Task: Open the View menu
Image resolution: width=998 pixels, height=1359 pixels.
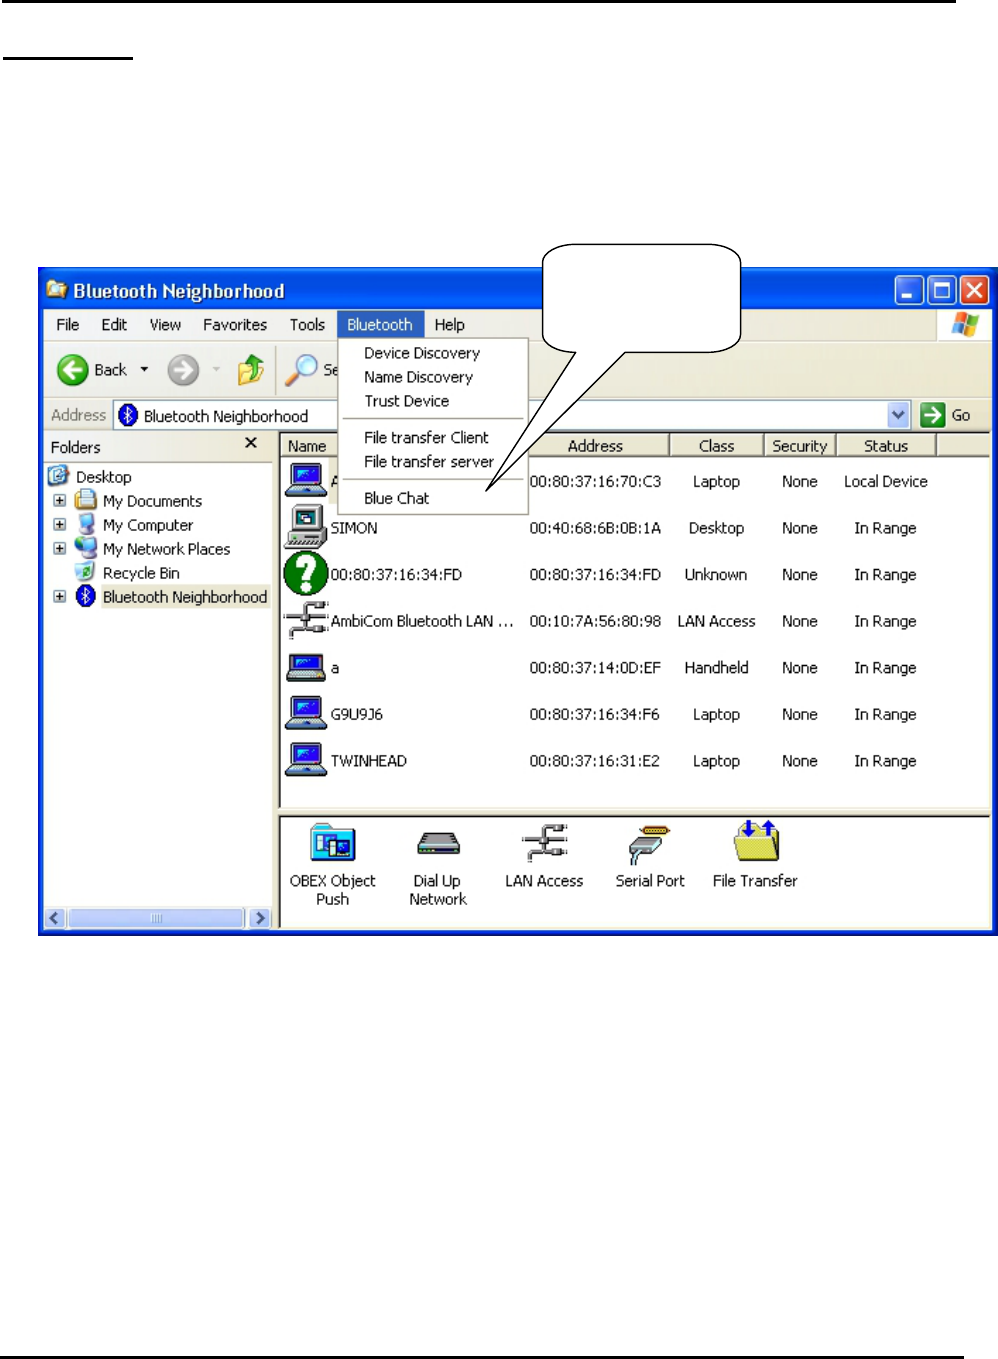Action: pyautogui.click(x=165, y=325)
